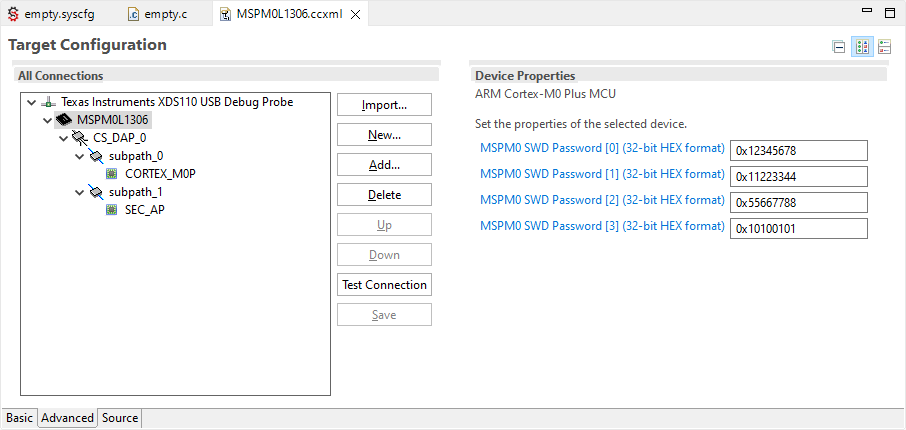Collapse the subpath_0 tree node

click(79, 156)
